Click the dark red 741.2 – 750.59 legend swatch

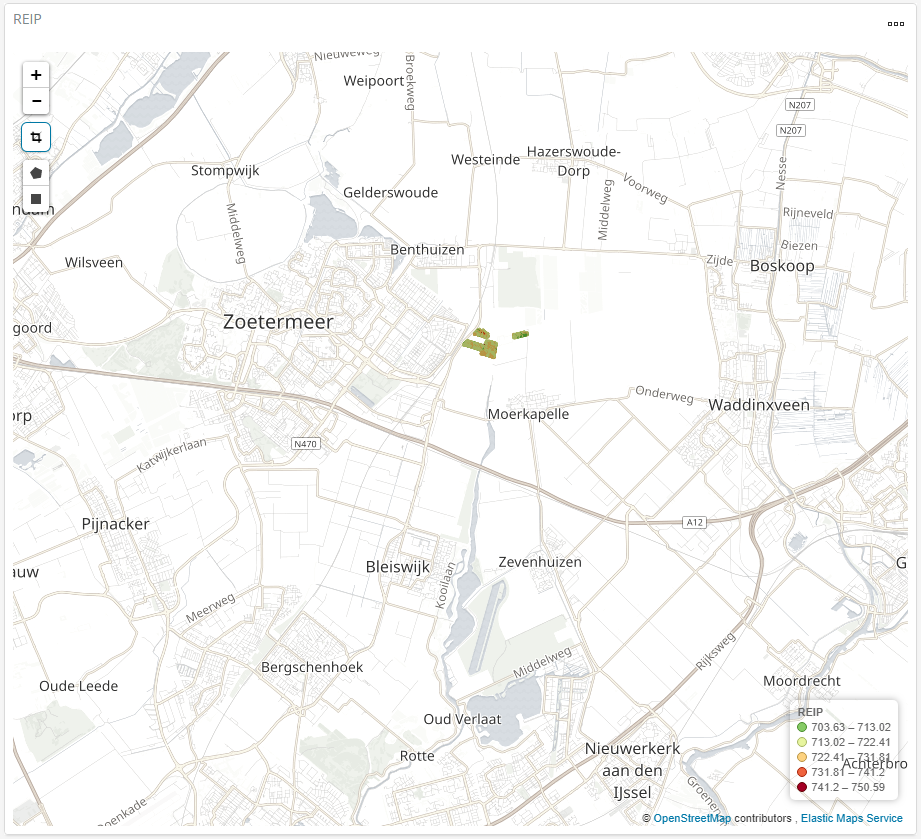(x=802, y=787)
